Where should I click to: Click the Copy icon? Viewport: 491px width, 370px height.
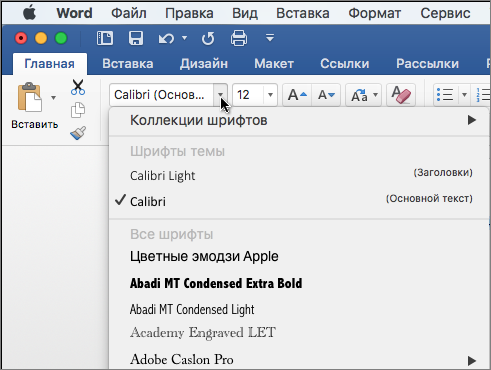tap(78, 110)
